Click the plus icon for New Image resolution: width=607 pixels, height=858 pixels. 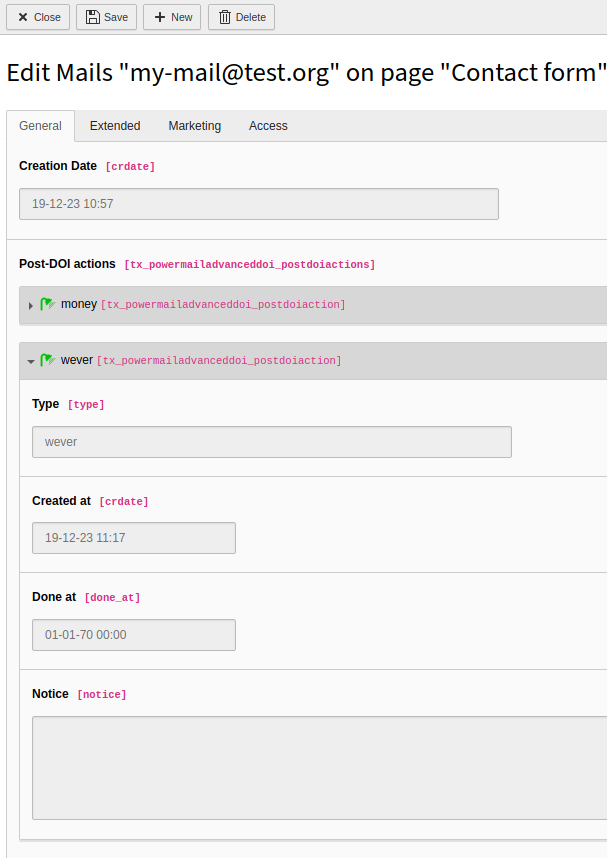click(x=160, y=17)
